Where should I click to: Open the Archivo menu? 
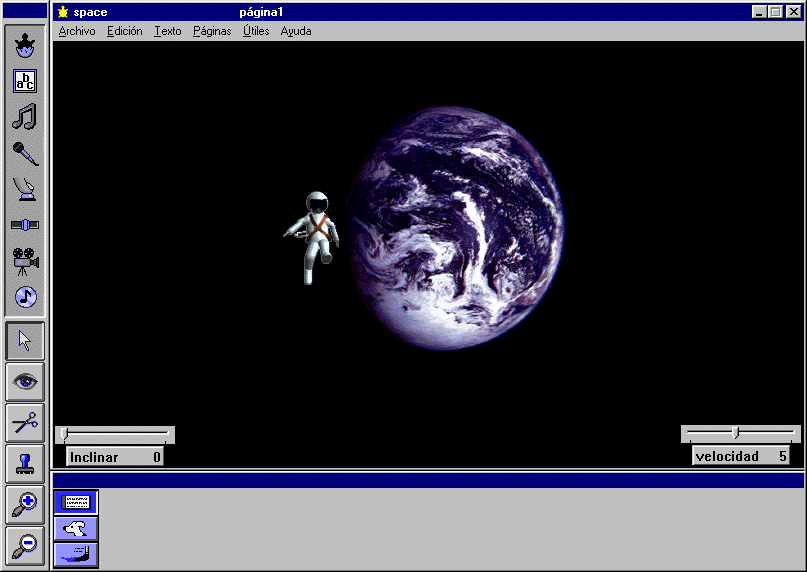tap(77, 31)
